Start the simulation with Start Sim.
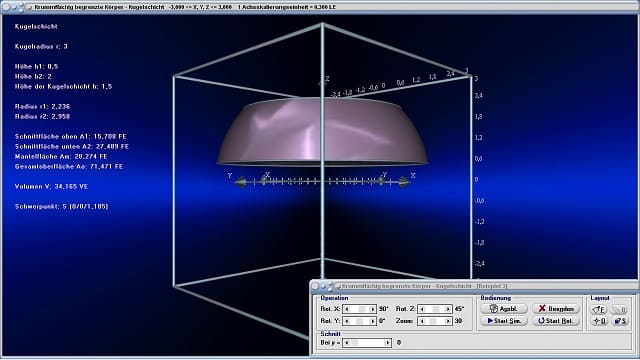Screen dimensions: 640x360 point(504,321)
